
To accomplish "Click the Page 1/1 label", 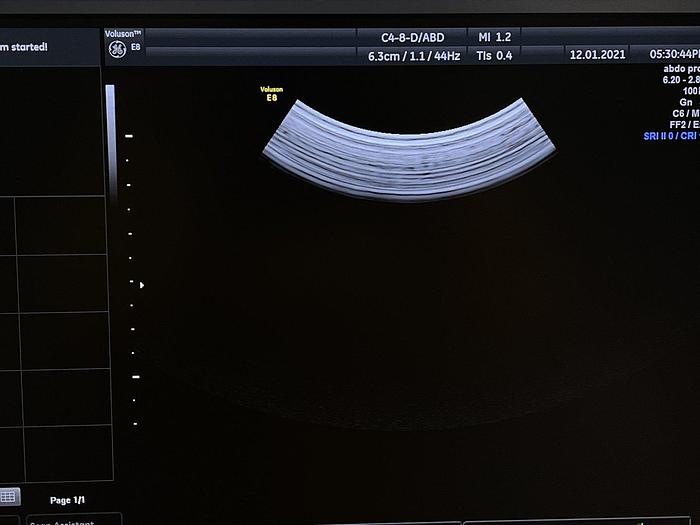I will click(68, 499).
